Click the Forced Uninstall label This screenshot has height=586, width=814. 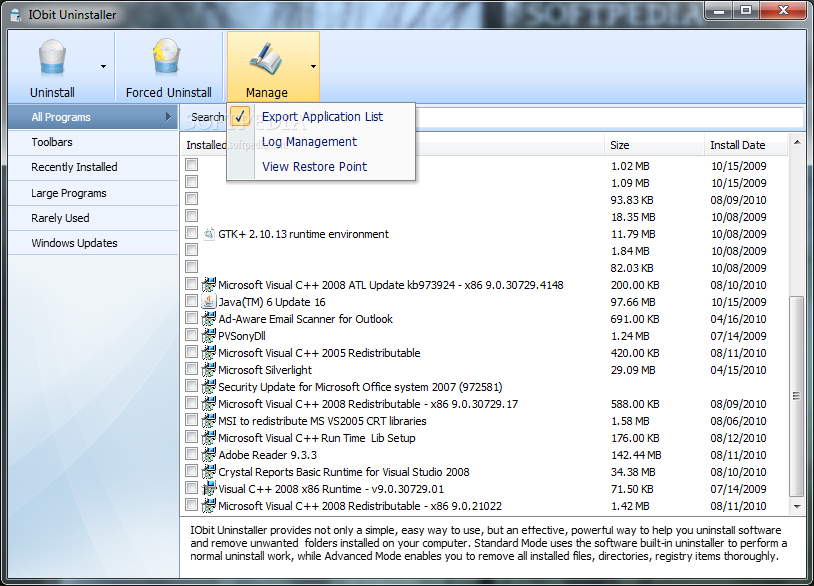169,92
